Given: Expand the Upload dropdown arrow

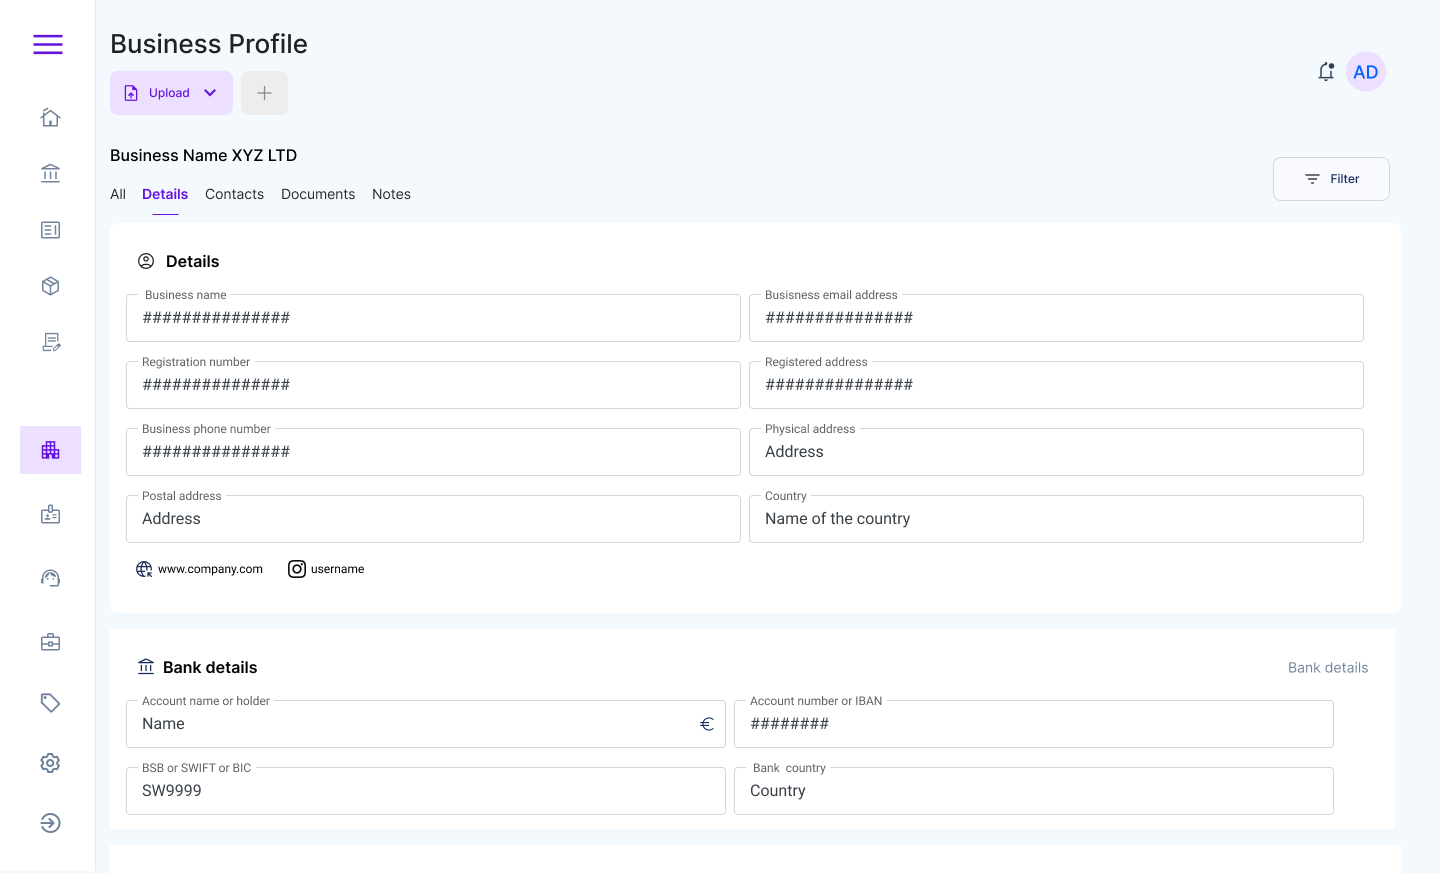Looking at the screenshot, I should [210, 92].
